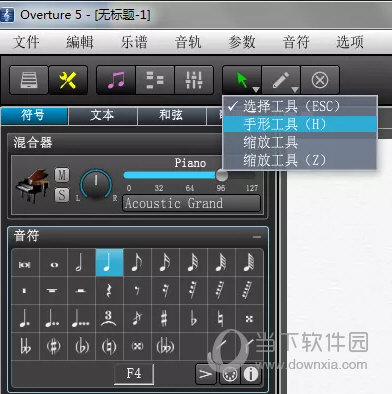Select the sixteenth note

[165, 263]
